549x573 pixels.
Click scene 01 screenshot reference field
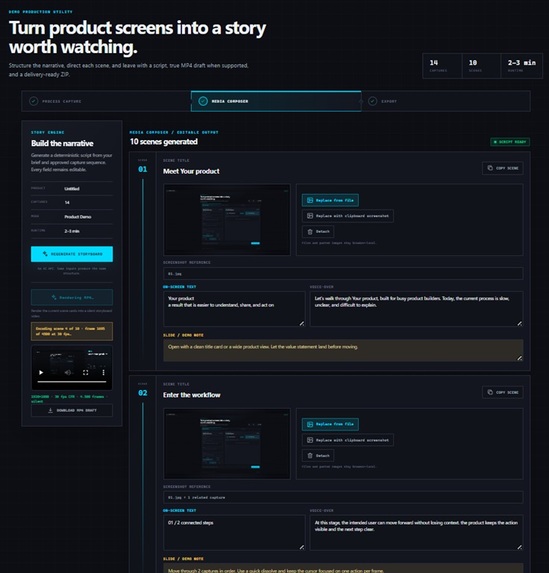343,274
